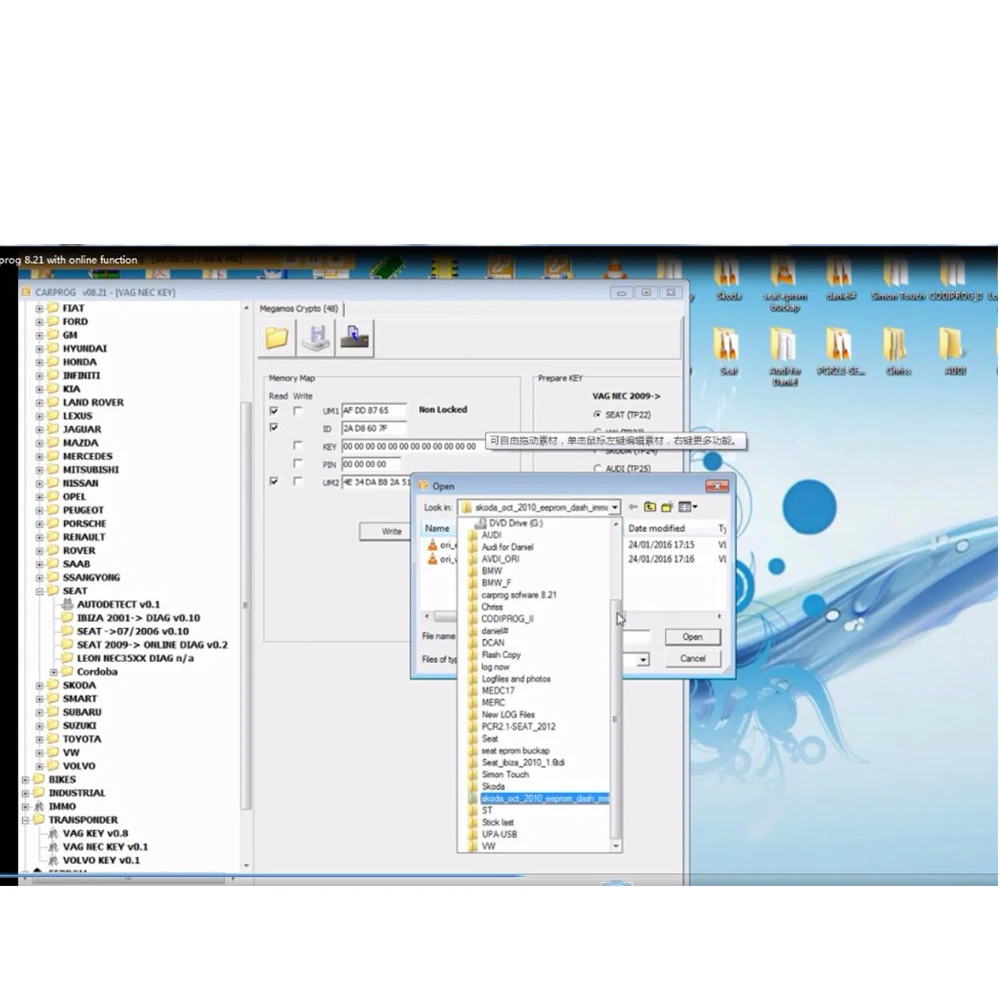Viewport: 1000px width, 1000px height.
Task: Toggle the KEY Write checkbox
Action: (x=298, y=446)
